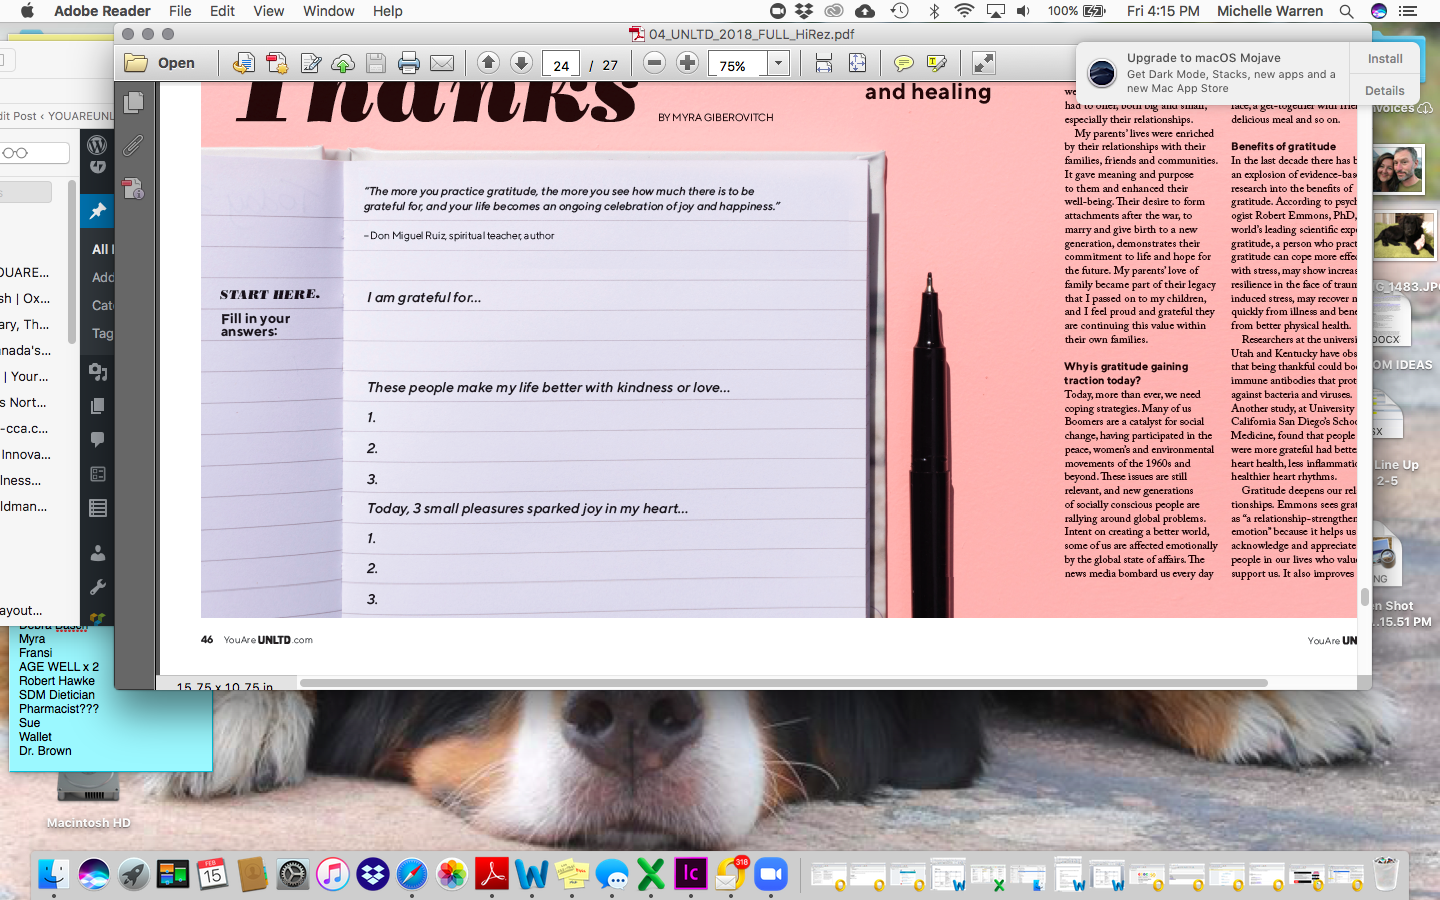Select the highlight text tool
The width and height of the screenshot is (1440, 900).
click(x=936, y=63)
